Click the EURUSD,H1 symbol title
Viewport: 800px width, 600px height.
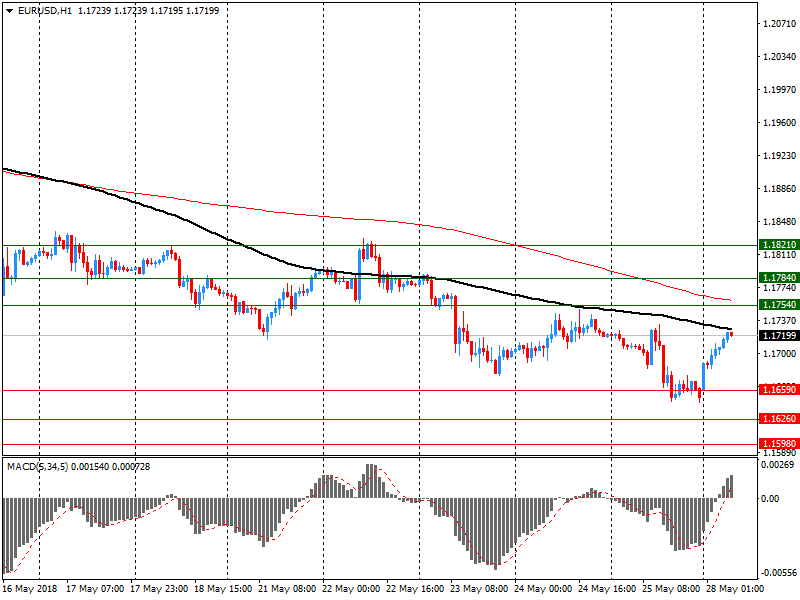[x=45, y=11]
